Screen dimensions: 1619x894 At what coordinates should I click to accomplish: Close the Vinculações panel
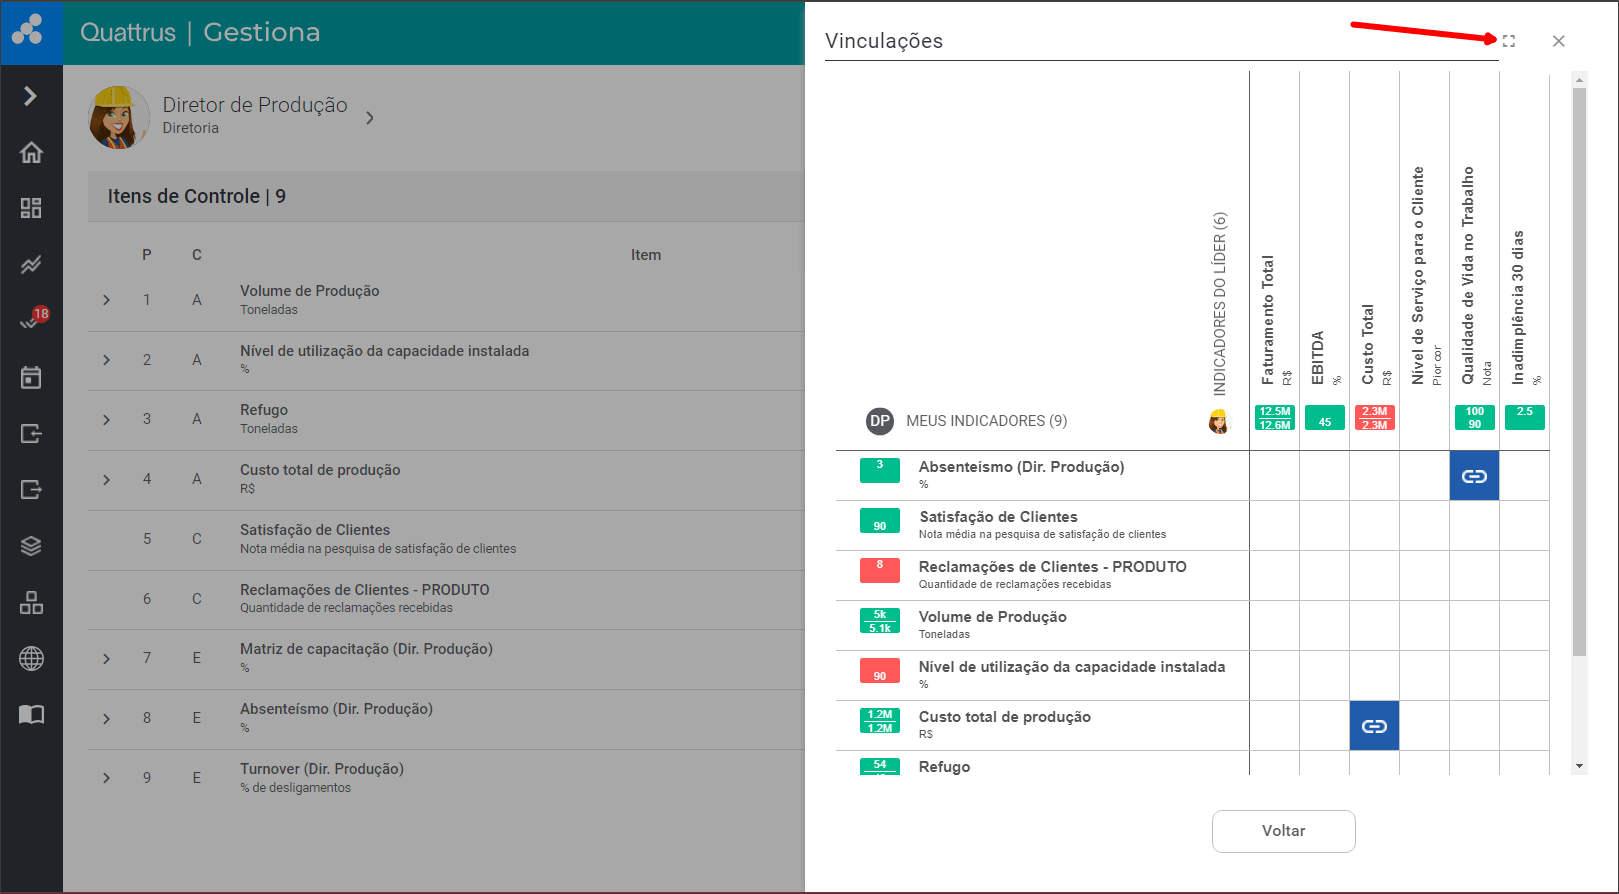(1558, 41)
